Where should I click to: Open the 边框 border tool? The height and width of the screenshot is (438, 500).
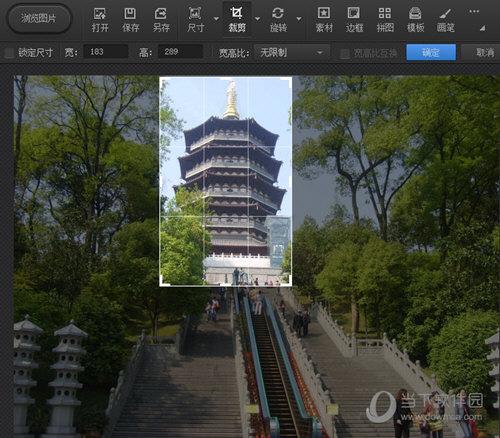pyautogui.click(x=354, y=20)
